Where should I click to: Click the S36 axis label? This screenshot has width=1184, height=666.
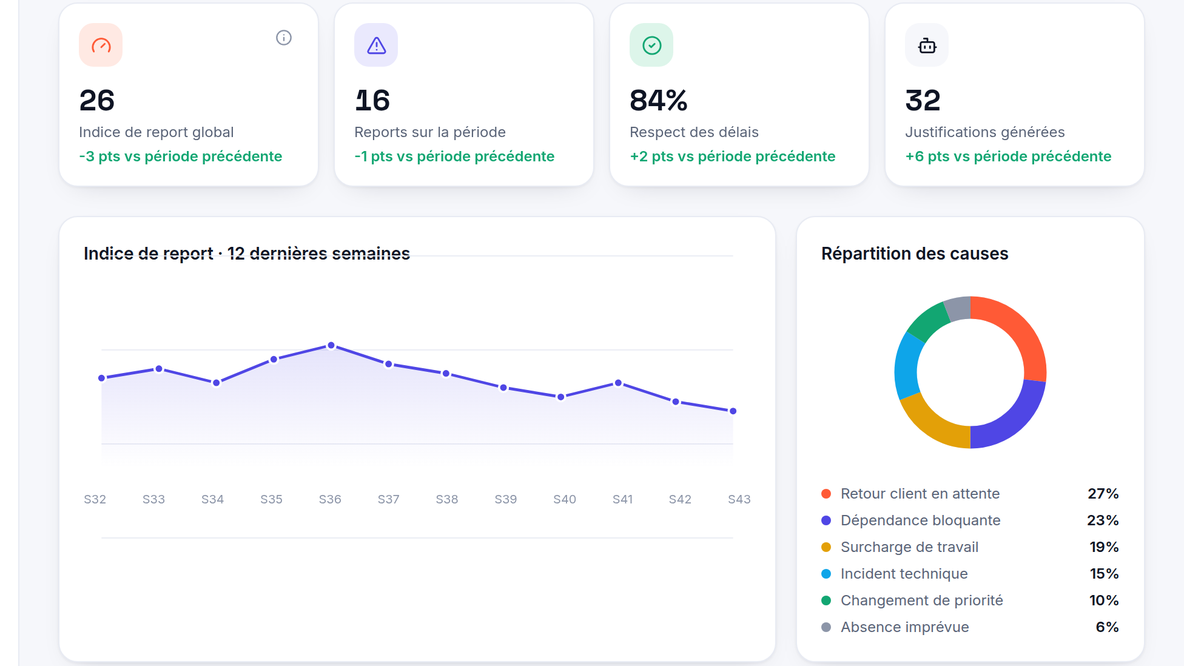coord(330,499)
